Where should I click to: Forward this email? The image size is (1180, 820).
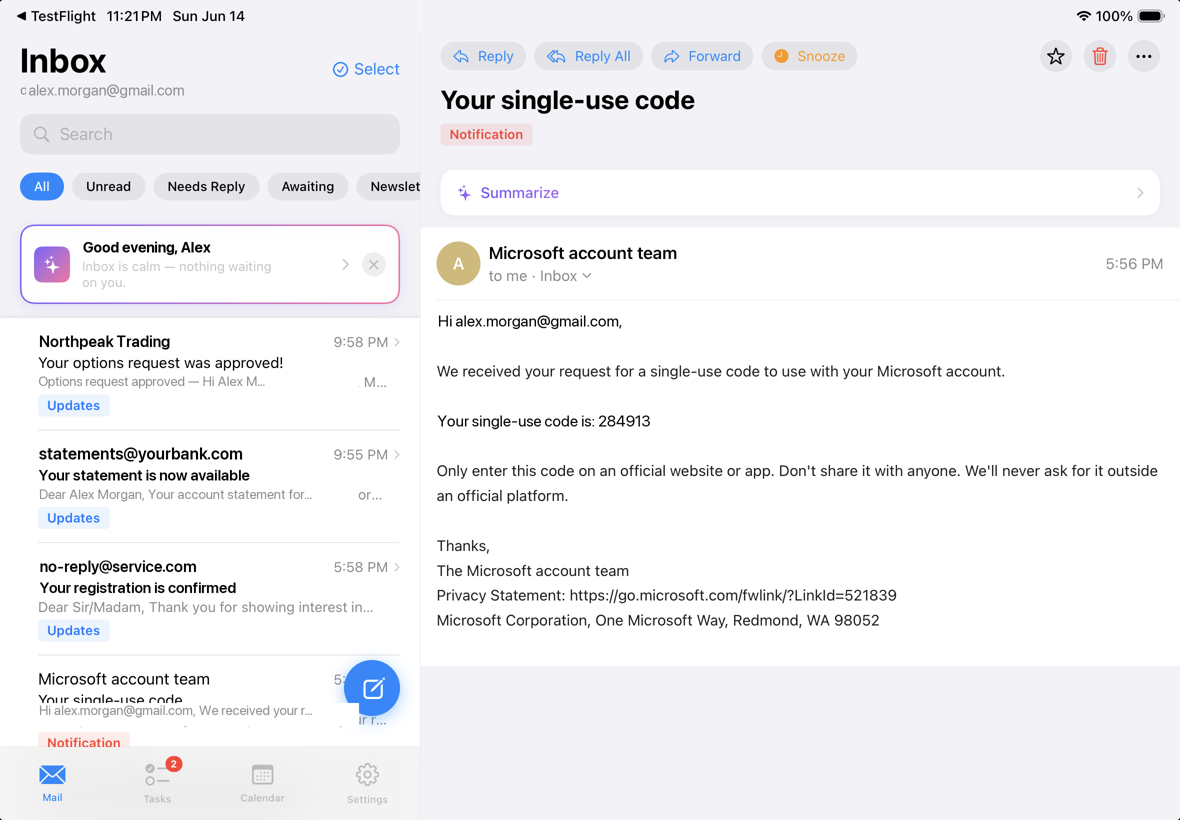(702, 56)
